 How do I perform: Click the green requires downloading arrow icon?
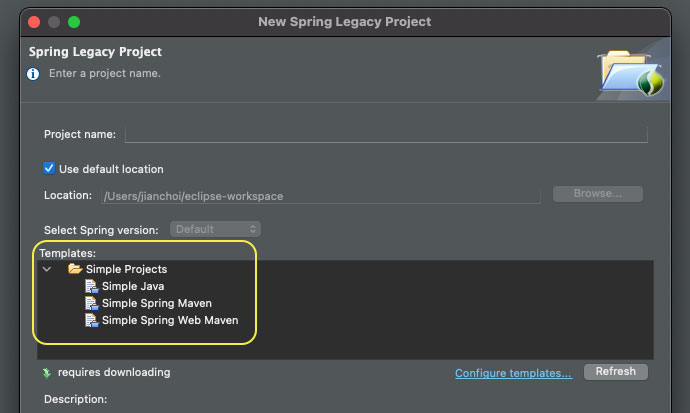point(47,373)
